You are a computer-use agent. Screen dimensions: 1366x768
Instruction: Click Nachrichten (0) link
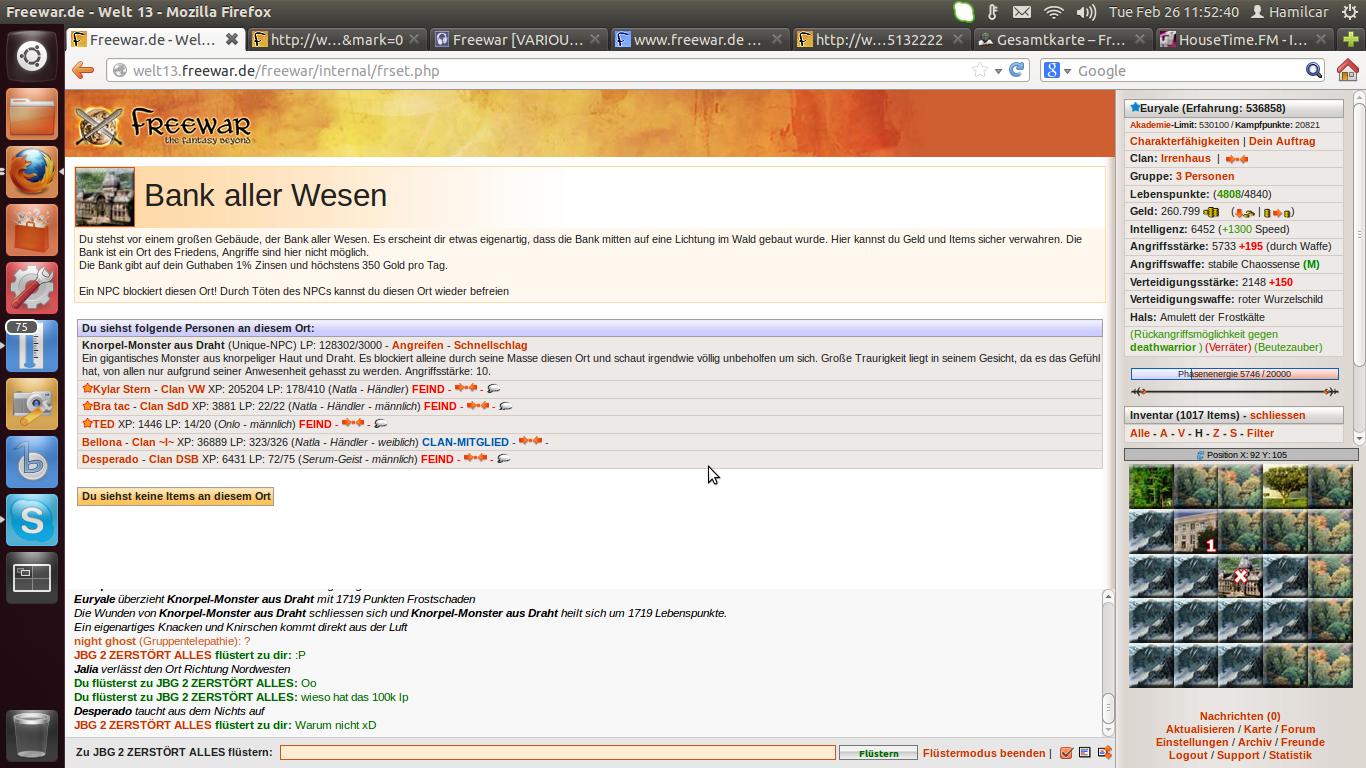point(1240,716)
